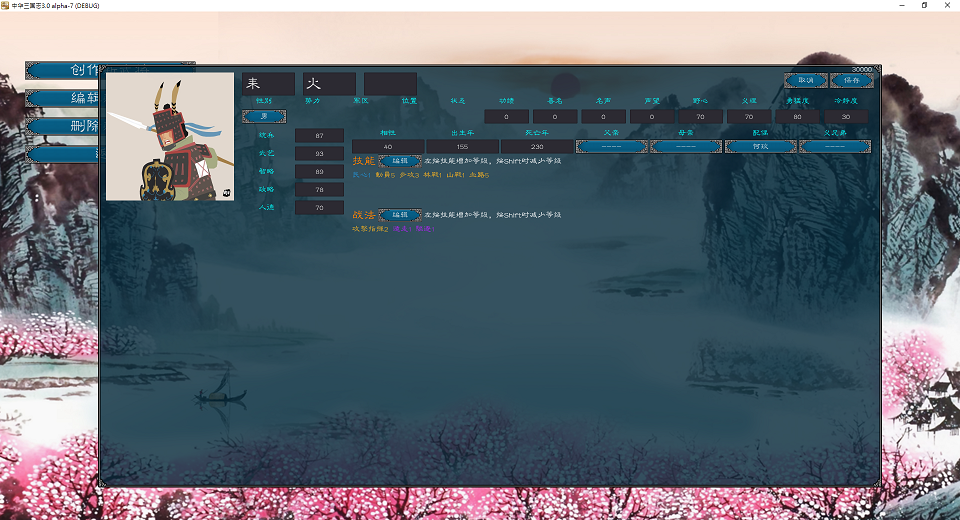Edit the 声望 field
The image size is (960, 520).
pos(651,116)
